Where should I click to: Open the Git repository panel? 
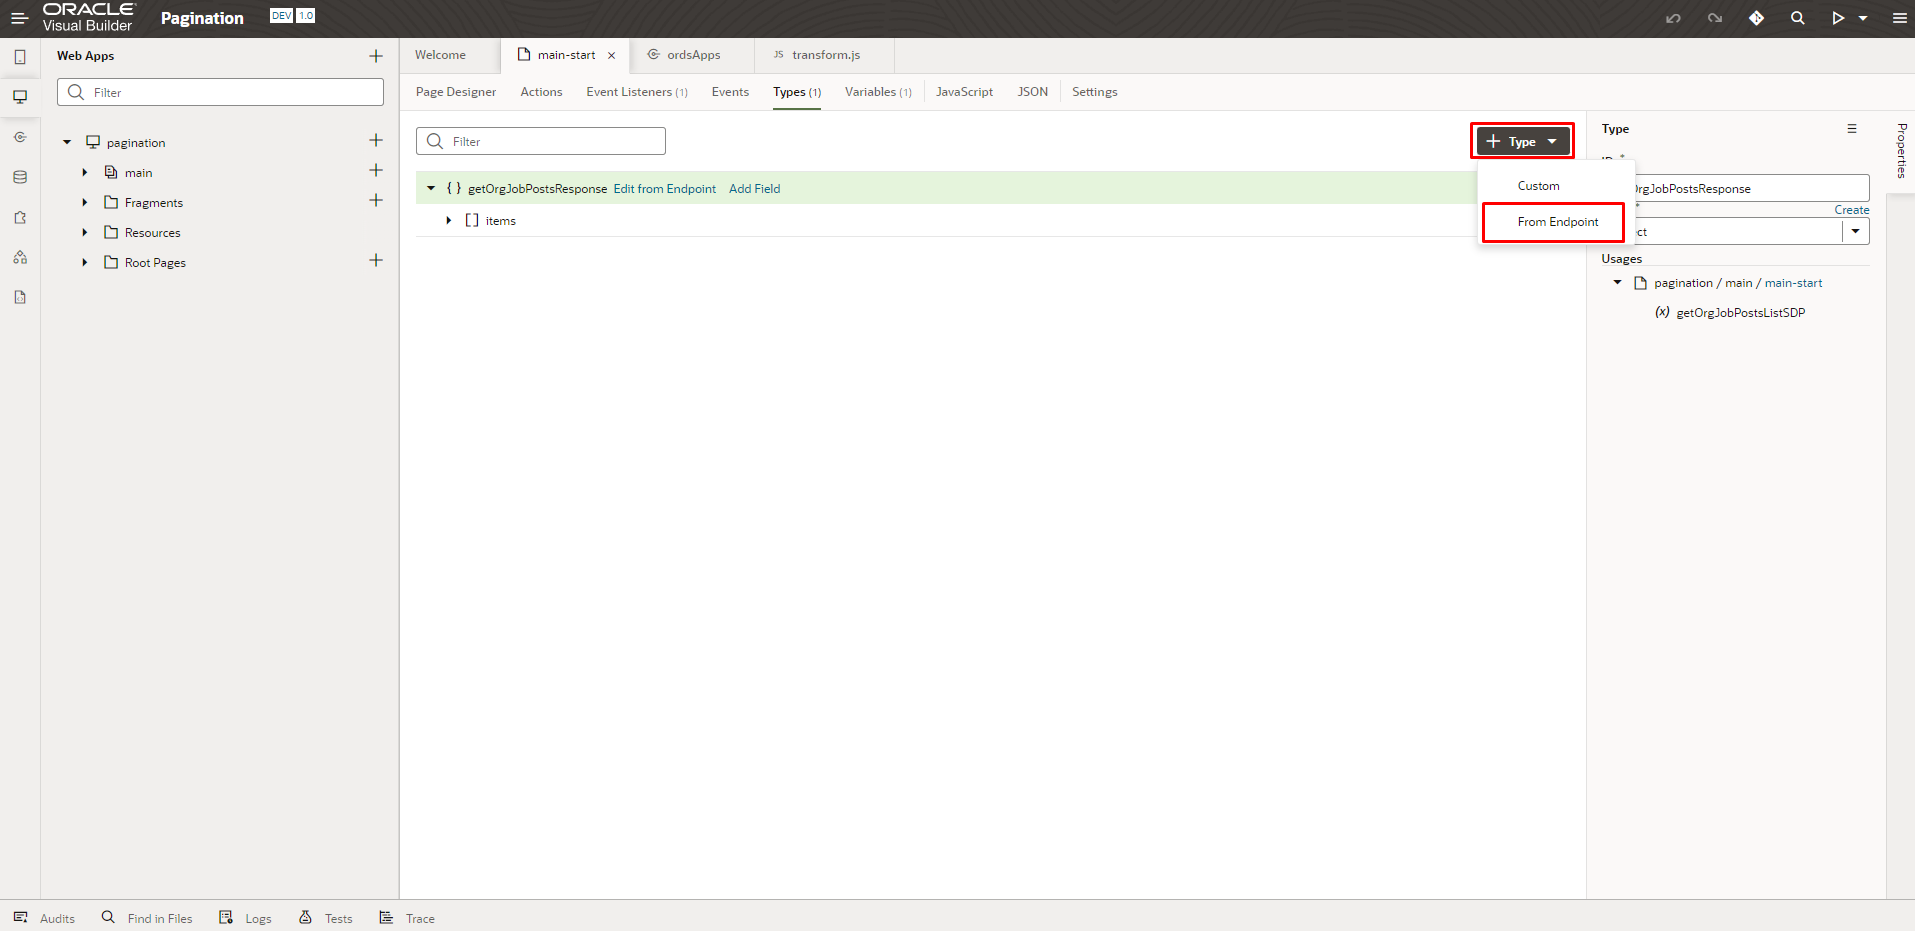(1757, 18)
